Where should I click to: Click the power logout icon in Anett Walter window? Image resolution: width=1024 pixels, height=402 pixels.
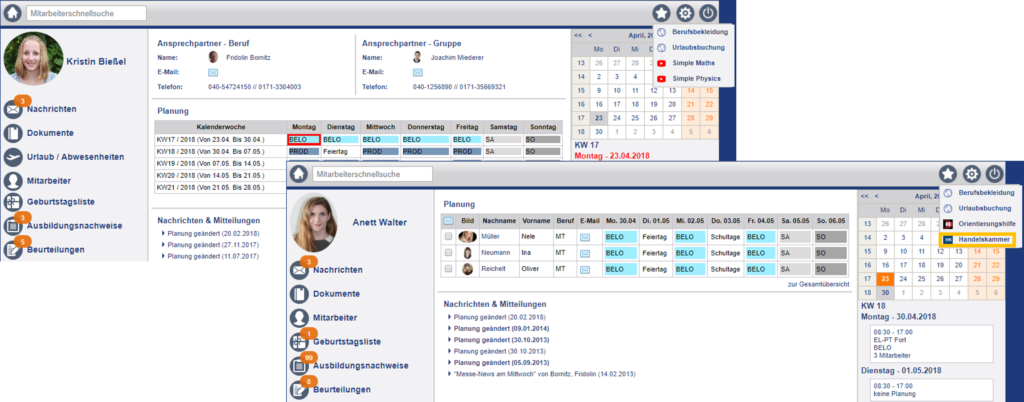click(x=994, y=174)
